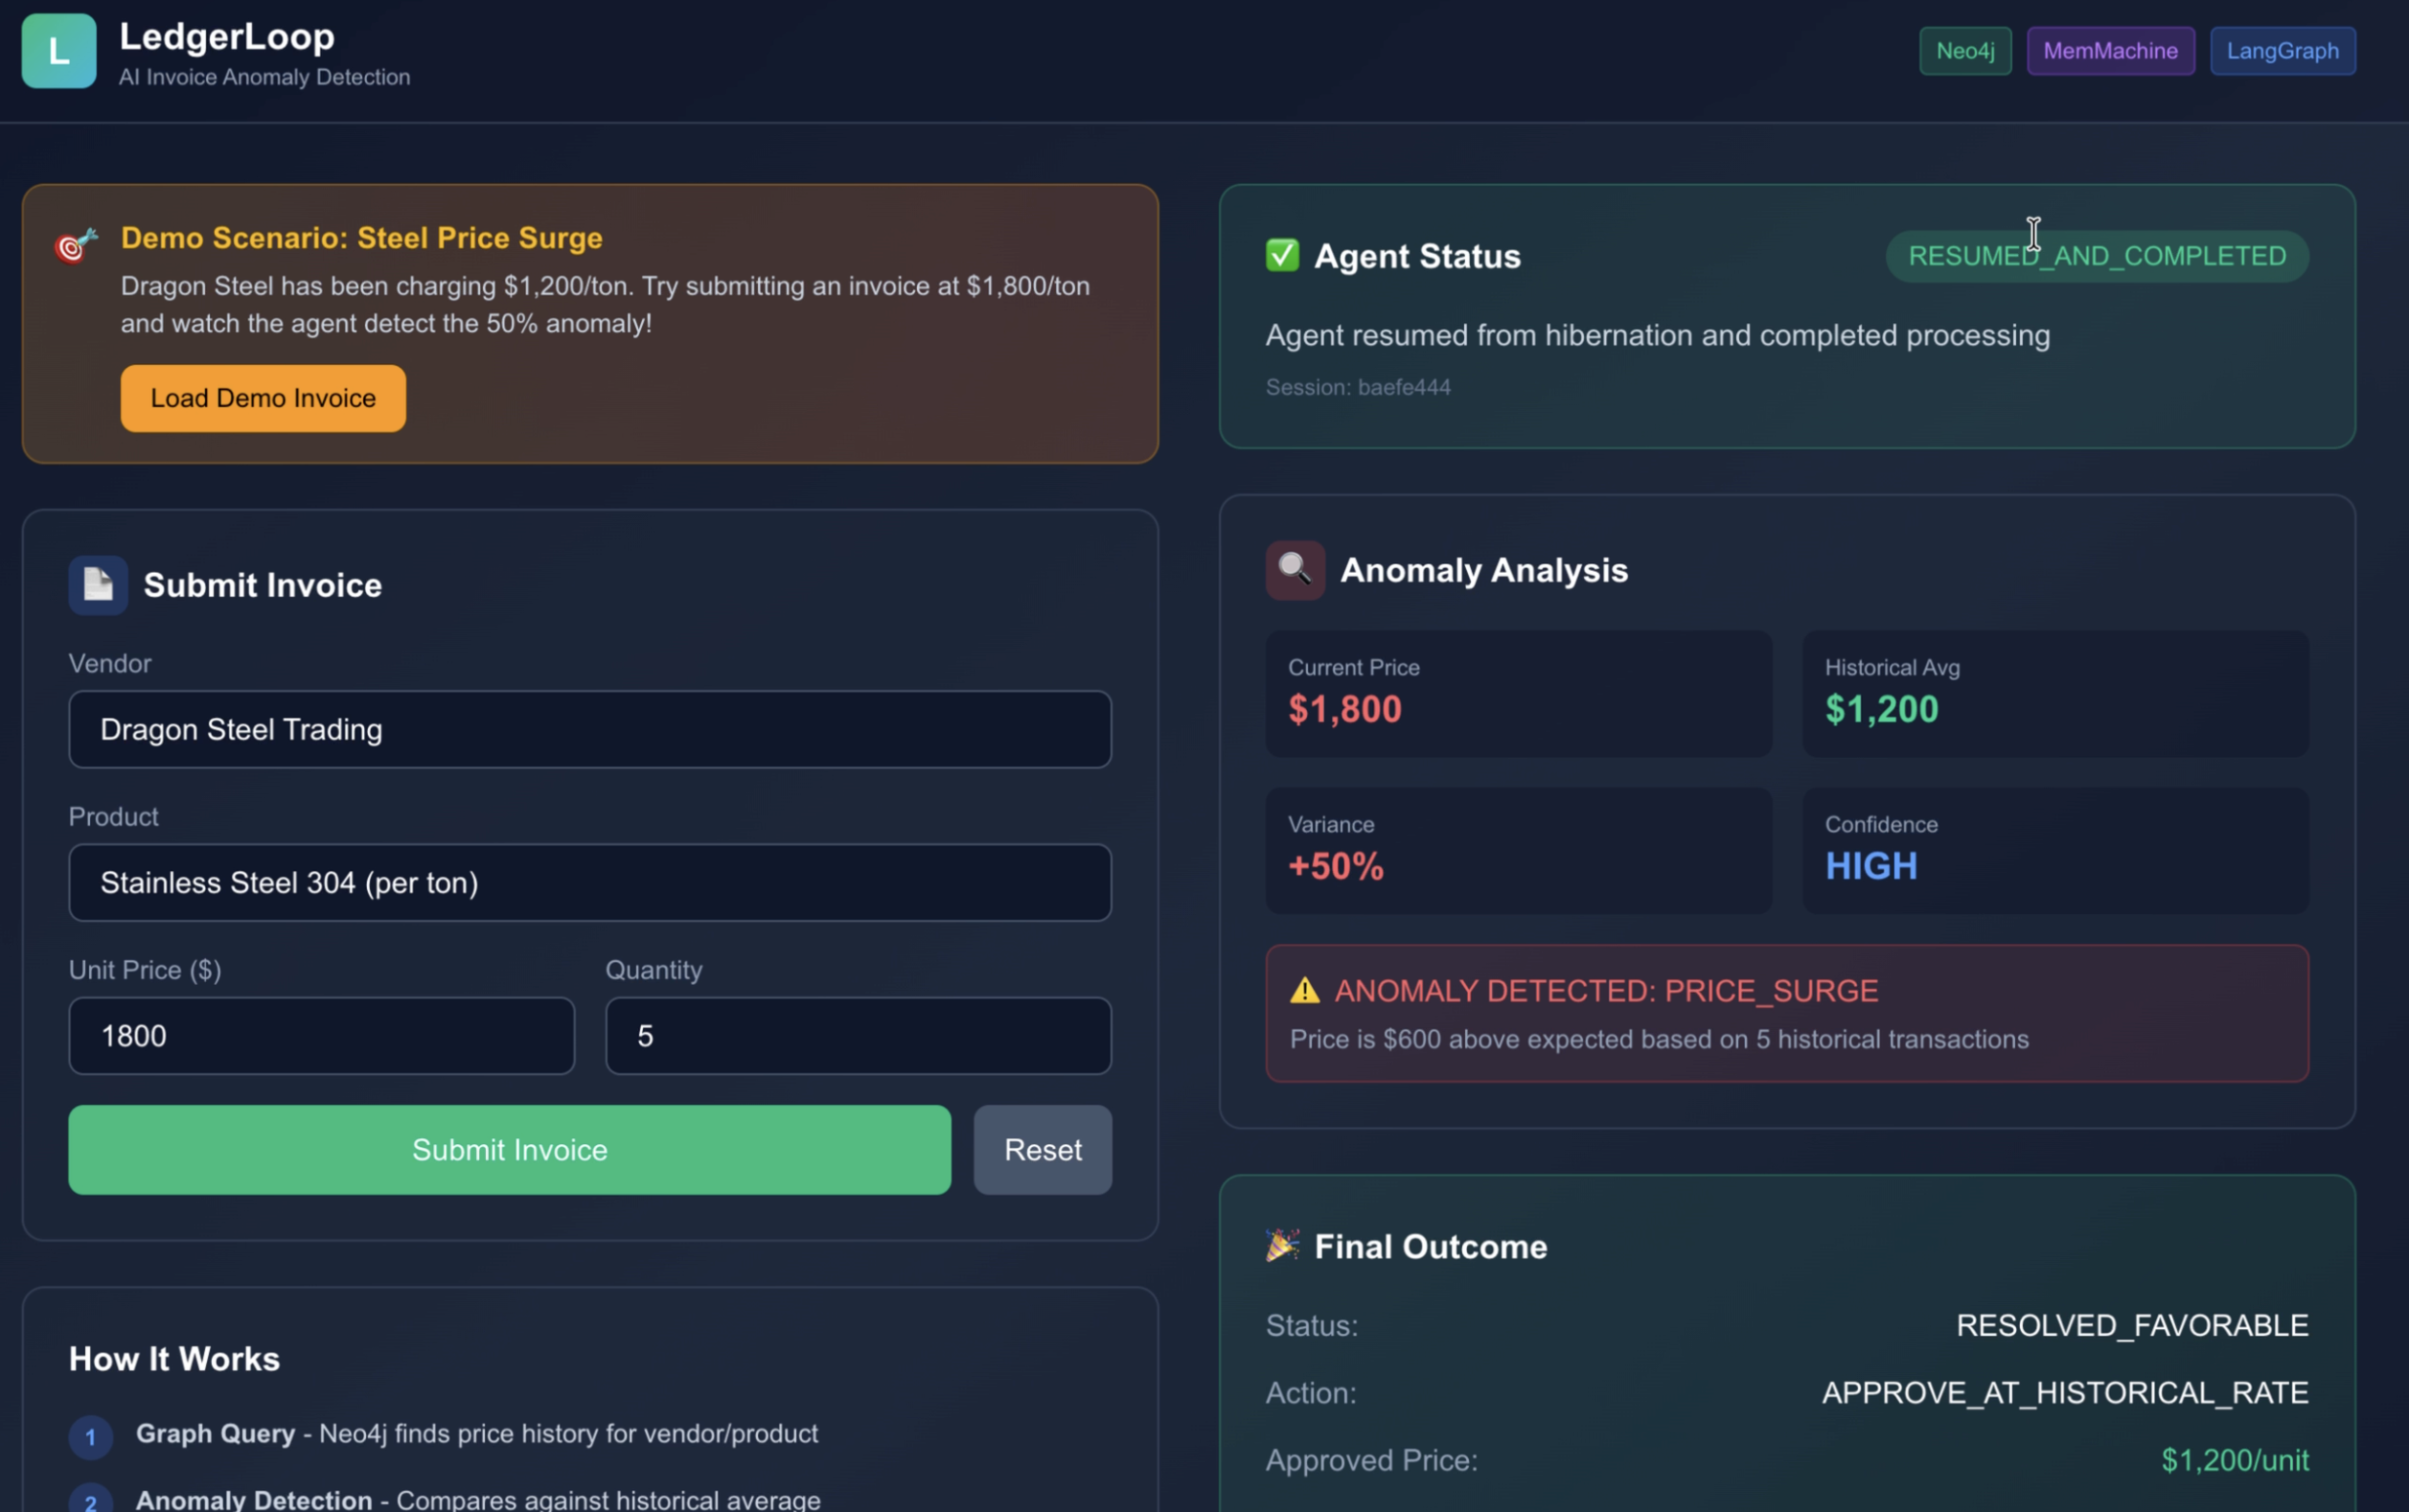Screen dimensions: 2409x1512
Task: Click the RESUMED_AND_COMPLETED status badge
Action: [2096, 256]
